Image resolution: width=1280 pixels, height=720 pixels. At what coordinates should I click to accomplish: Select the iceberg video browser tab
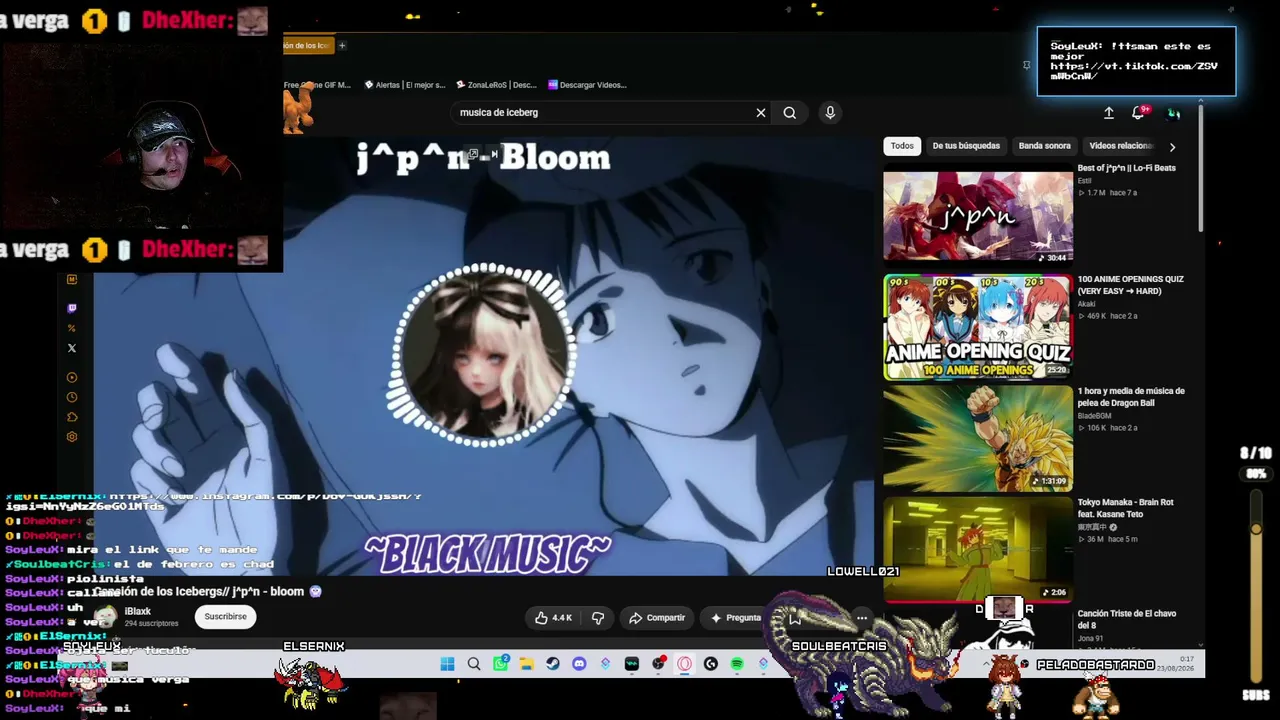(307, 45)
